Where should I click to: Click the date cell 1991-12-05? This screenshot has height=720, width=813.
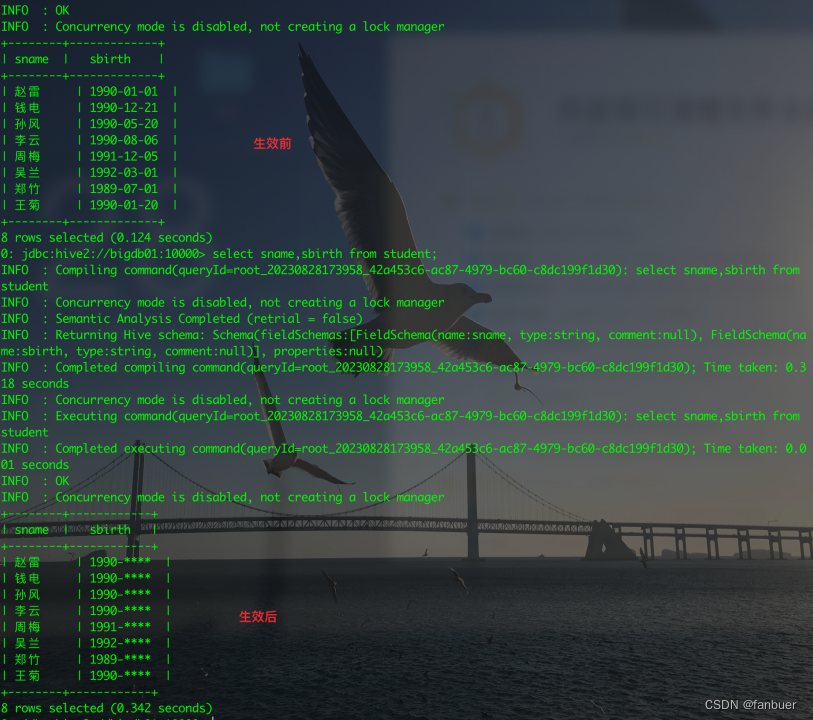[x=124, y=157]
